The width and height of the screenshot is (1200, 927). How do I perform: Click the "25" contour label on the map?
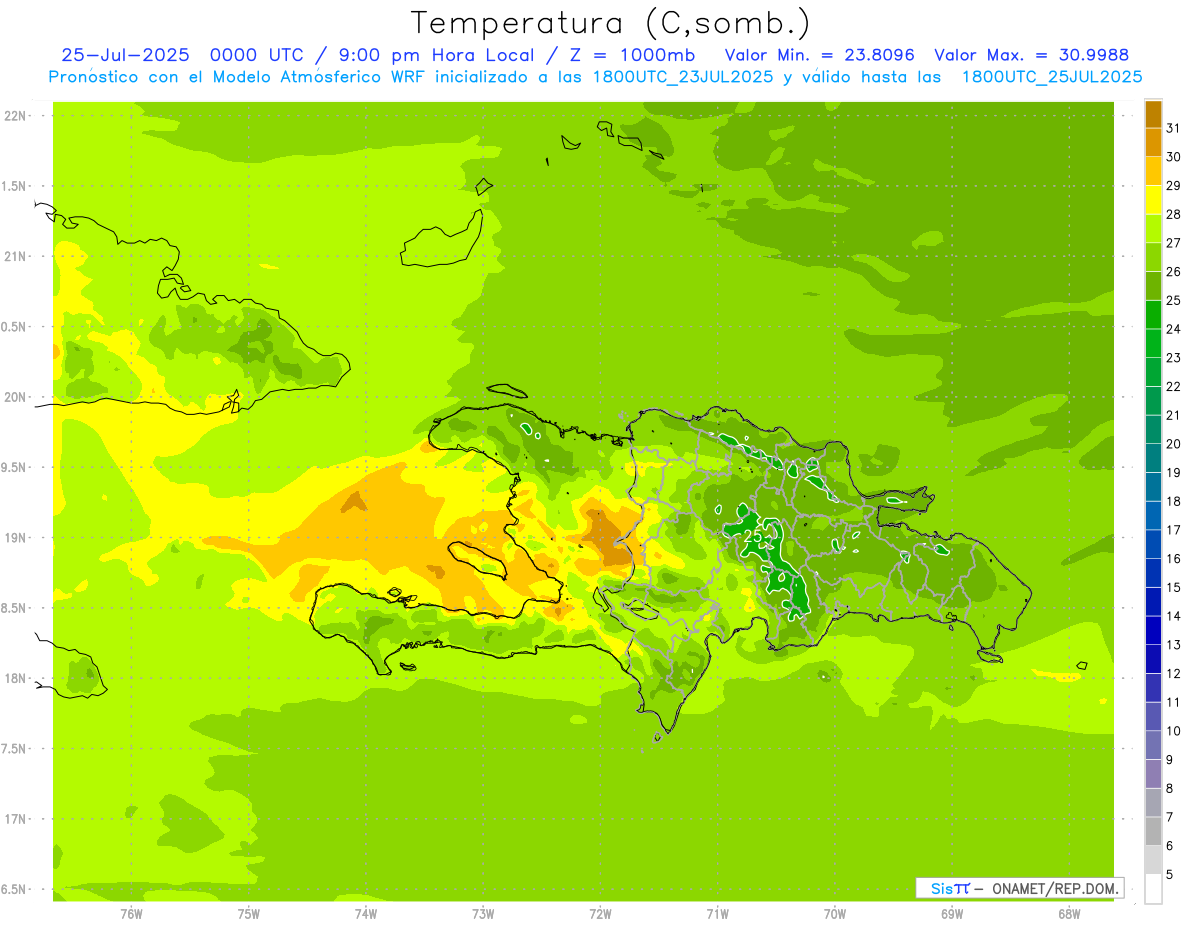[x=755, y=537]
